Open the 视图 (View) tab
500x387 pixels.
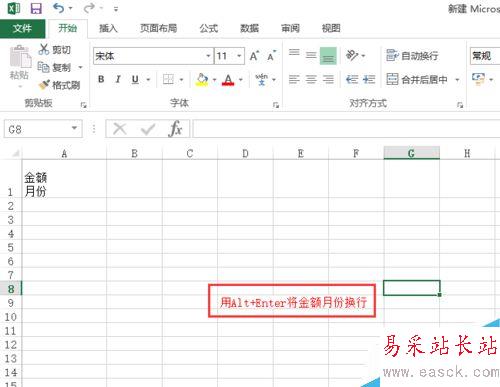[x=331, y=28]
